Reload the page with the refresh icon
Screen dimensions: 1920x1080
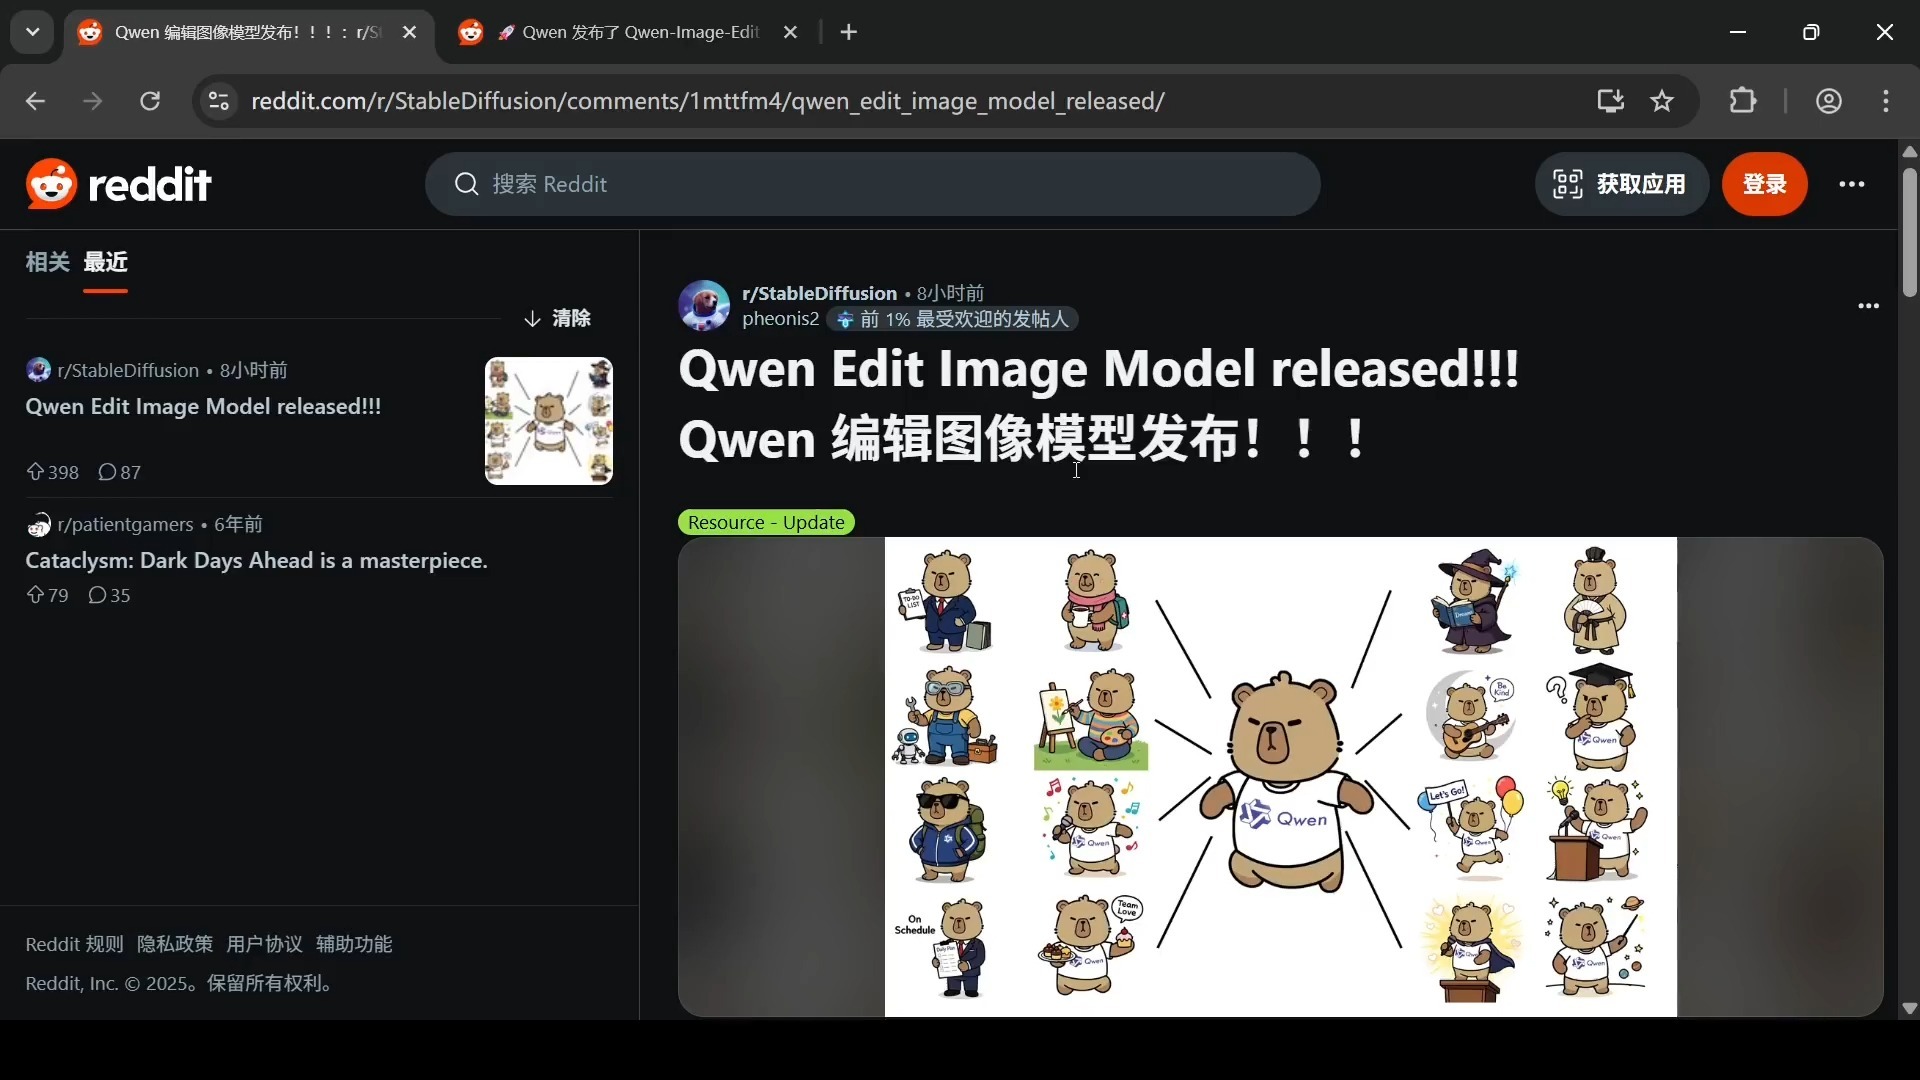(150, 101)
